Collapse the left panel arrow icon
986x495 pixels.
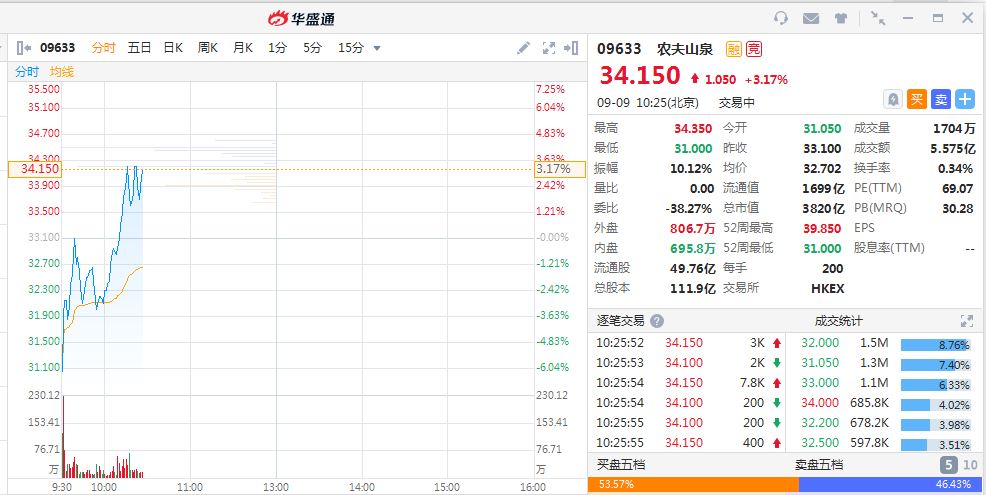coord(22,47)
